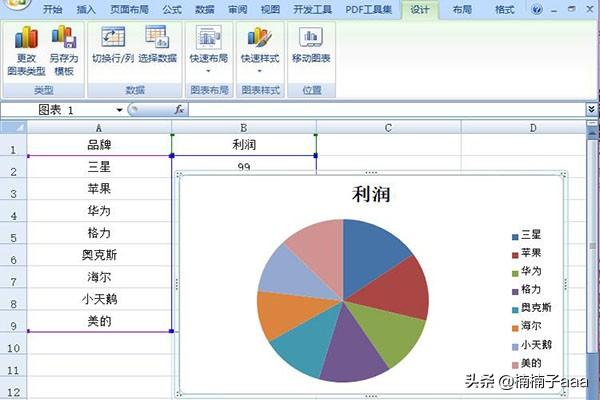The height and width of the screenshot is (400, 600).
Task: Open the 公式 ribbon tab
Action: point(172,9)
